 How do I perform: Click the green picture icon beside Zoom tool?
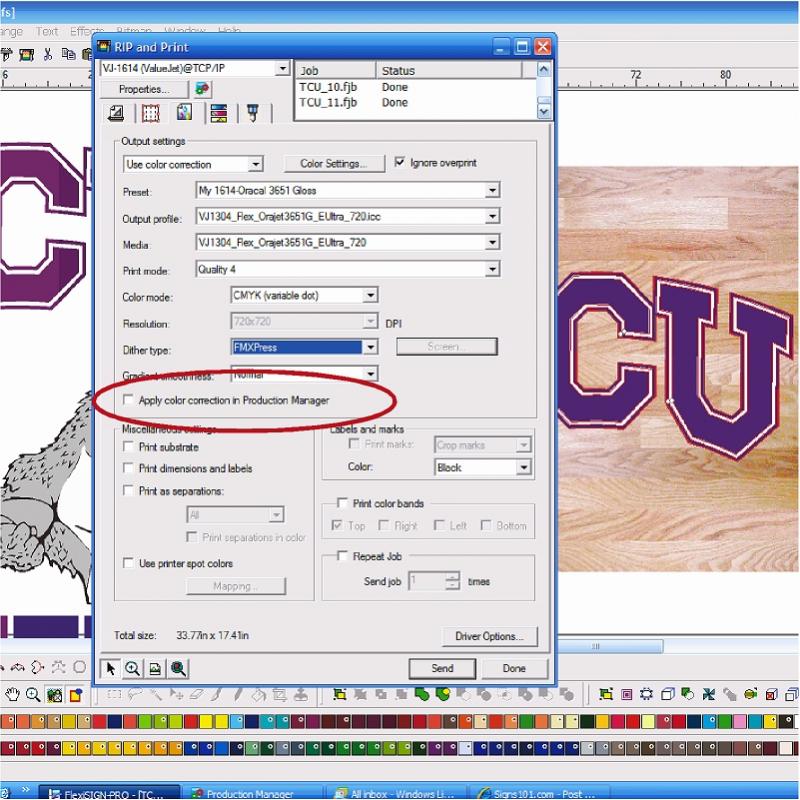[54, 694]
